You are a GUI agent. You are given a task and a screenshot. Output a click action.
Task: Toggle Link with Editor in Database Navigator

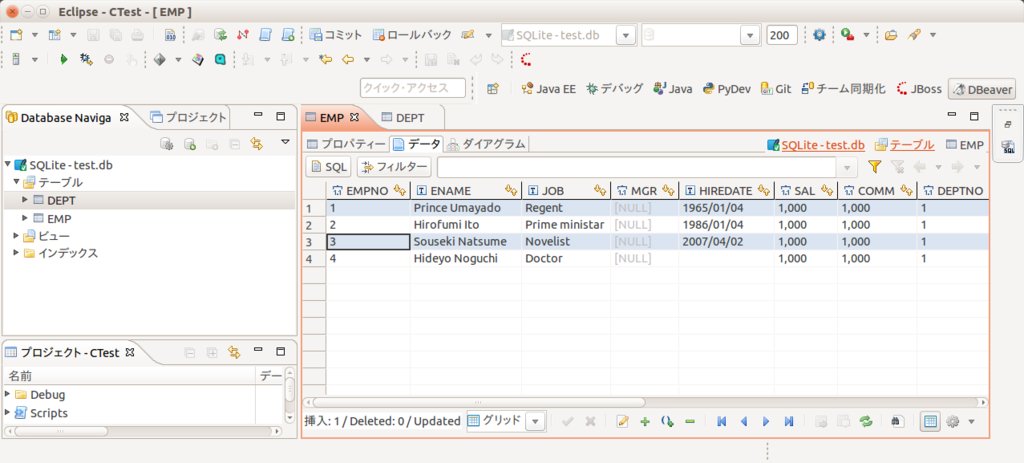[x=257, y=143]
